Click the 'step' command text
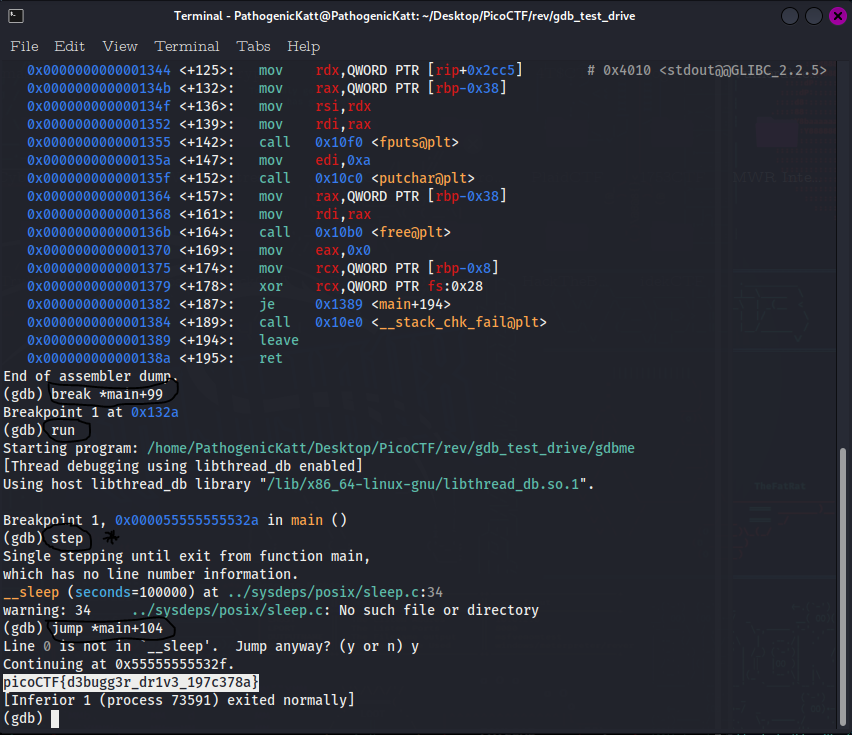This screenshot has width=852, height=735. [66, 538]
